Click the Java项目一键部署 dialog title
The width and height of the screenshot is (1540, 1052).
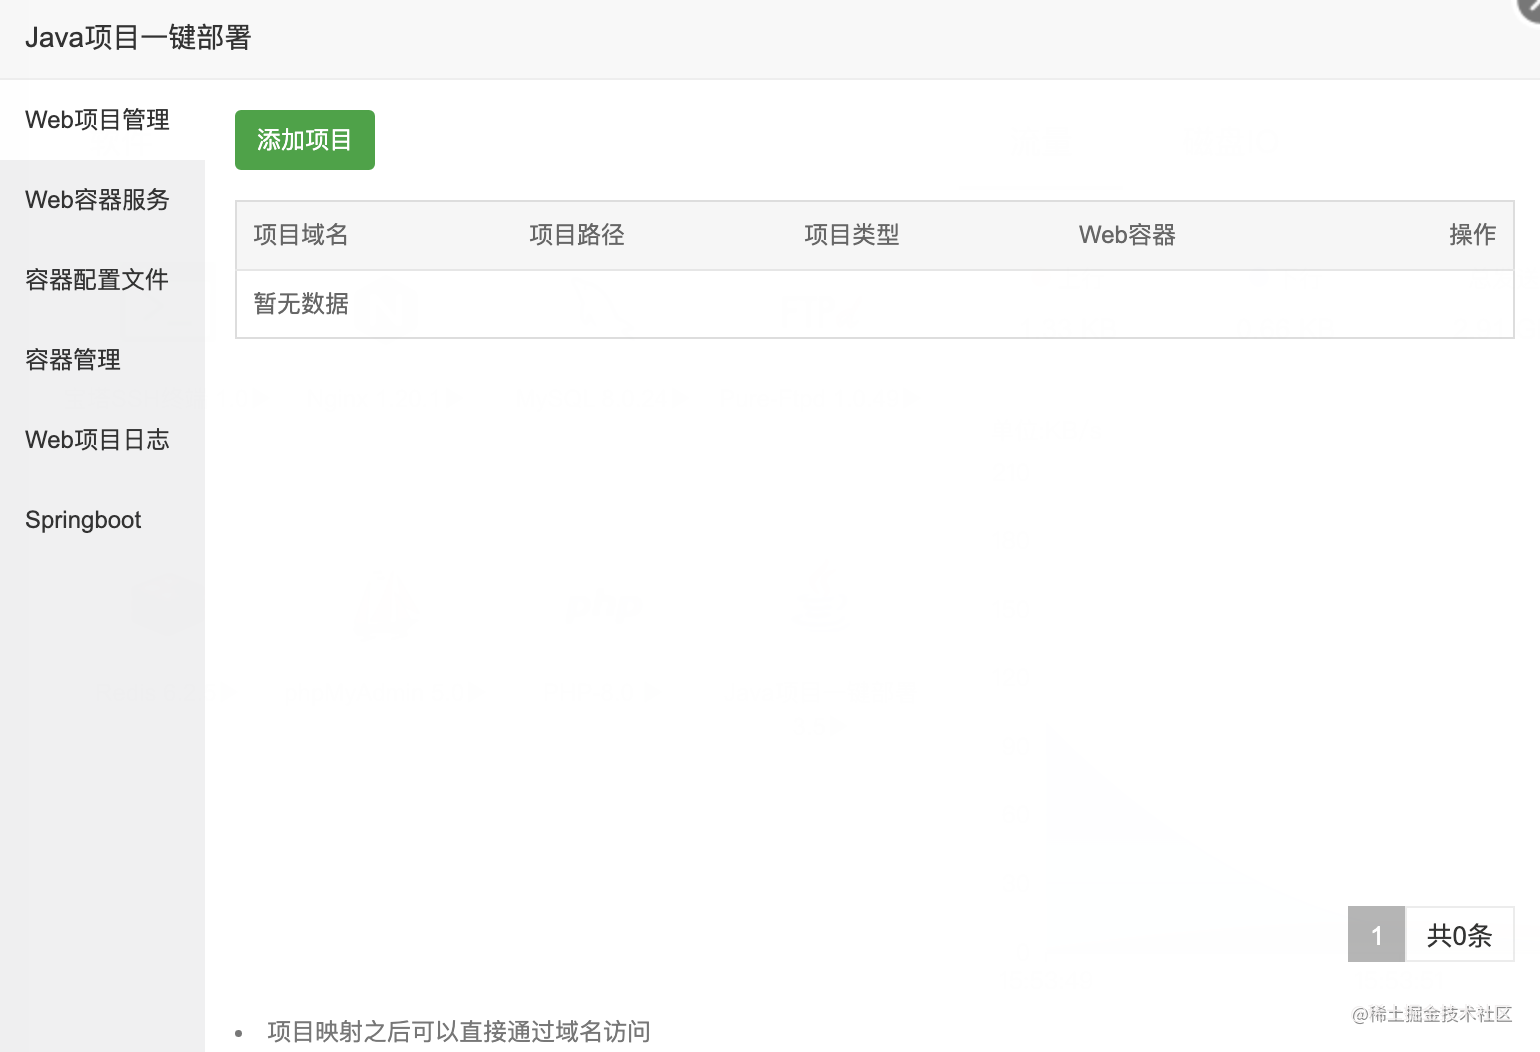point(138,38)
